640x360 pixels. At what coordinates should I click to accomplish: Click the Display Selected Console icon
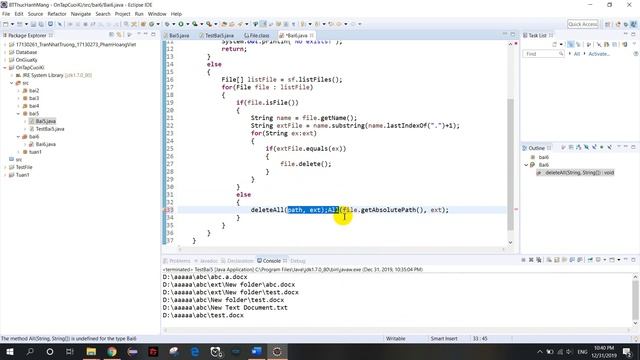pyautogui.click(x=598, y=260)
